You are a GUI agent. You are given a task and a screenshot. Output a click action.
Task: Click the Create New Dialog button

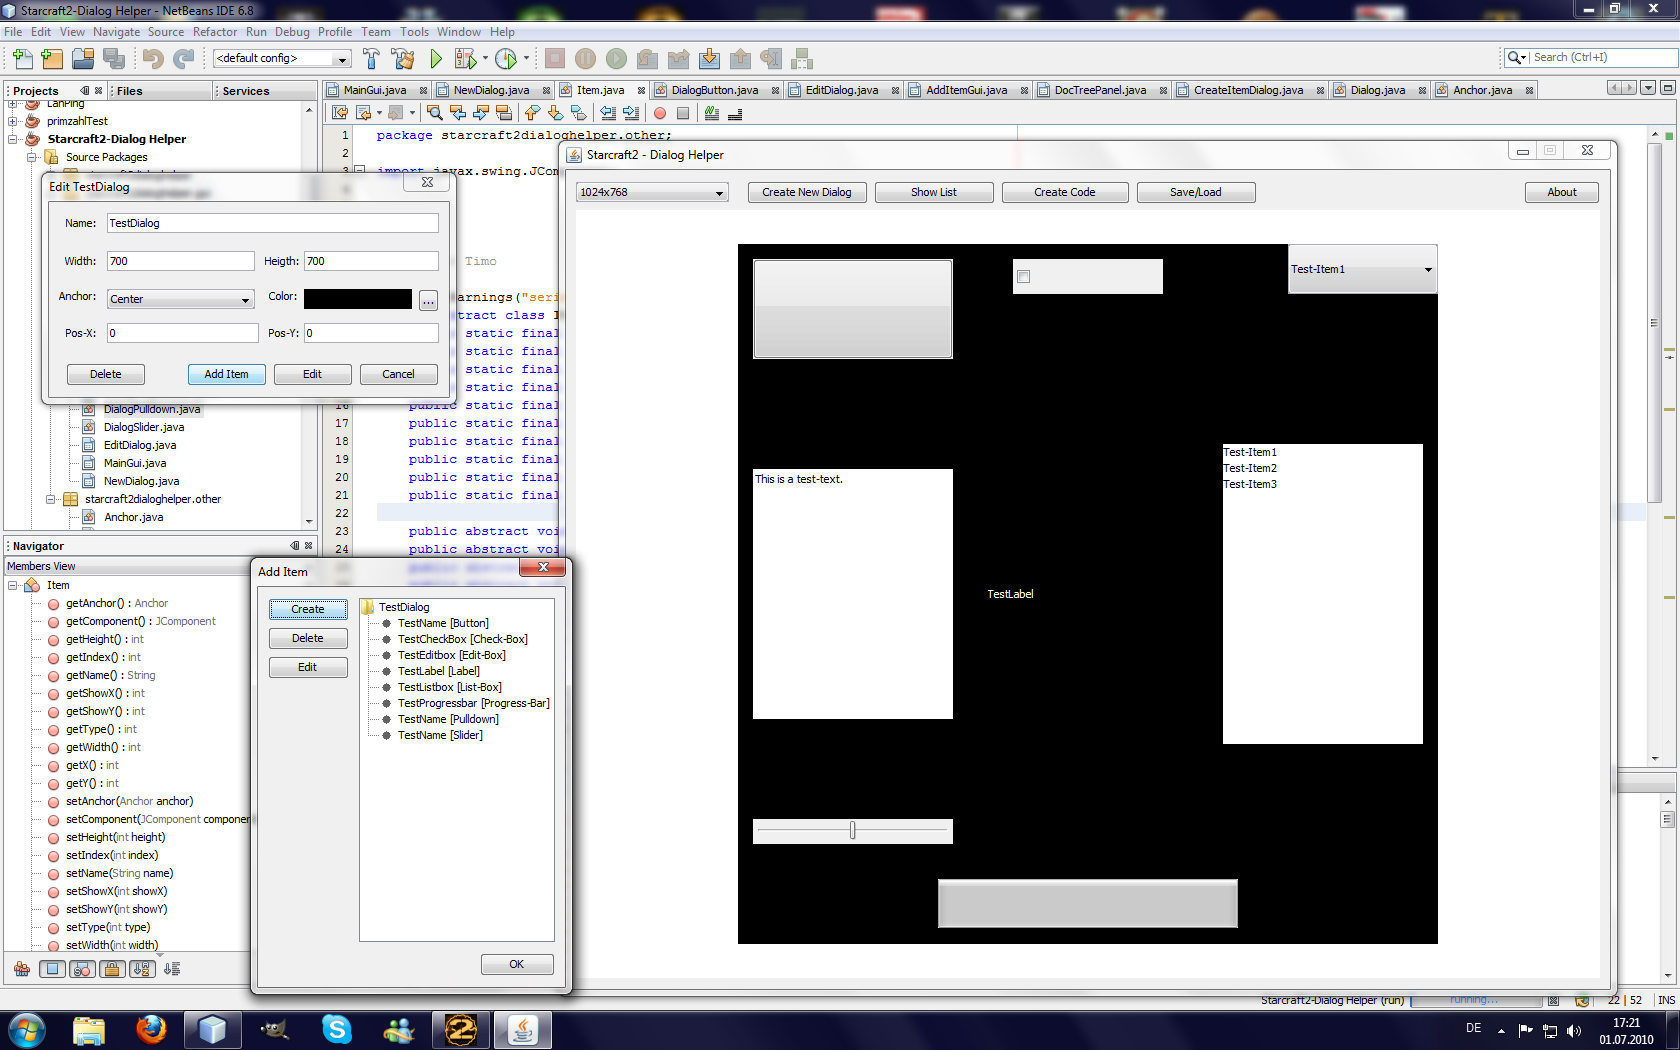tap(807, 192)
